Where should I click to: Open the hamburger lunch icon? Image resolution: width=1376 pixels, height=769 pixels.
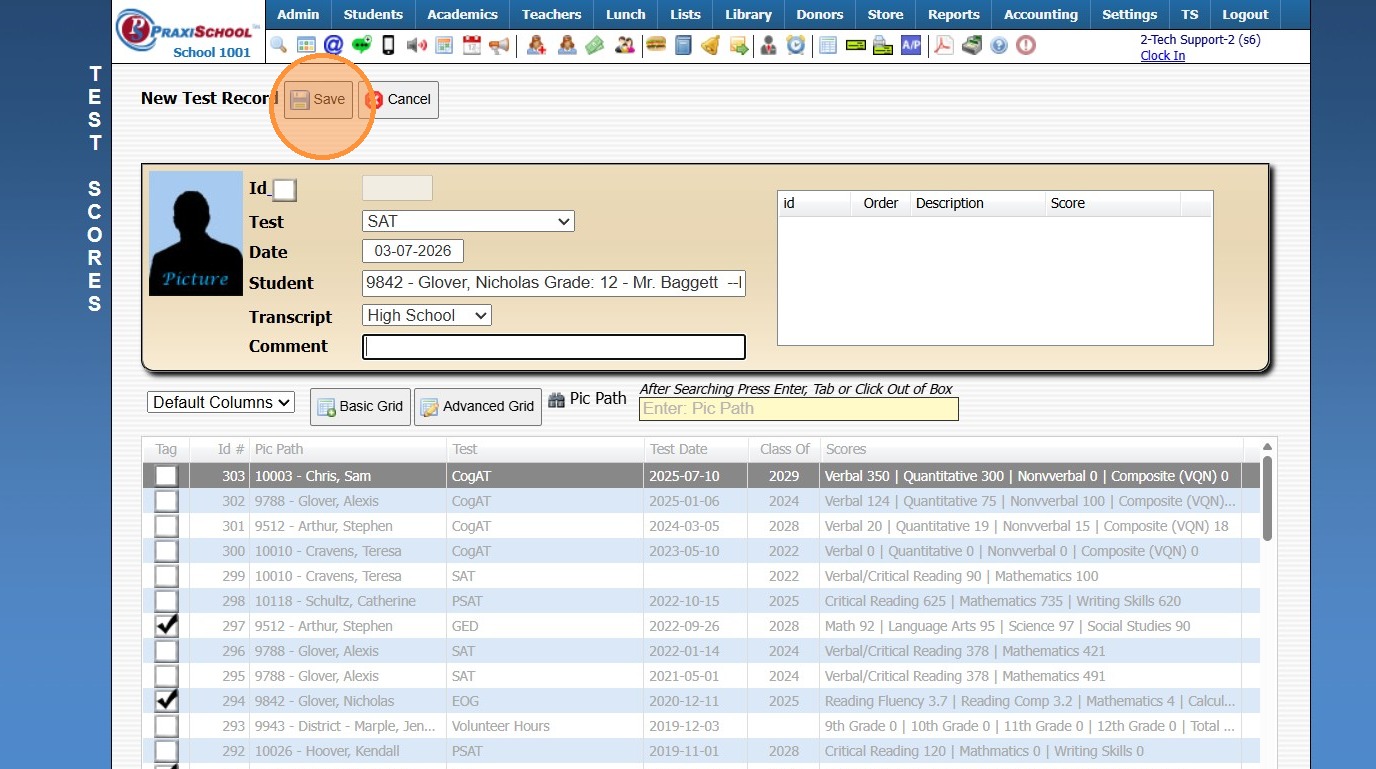point(656,45)
